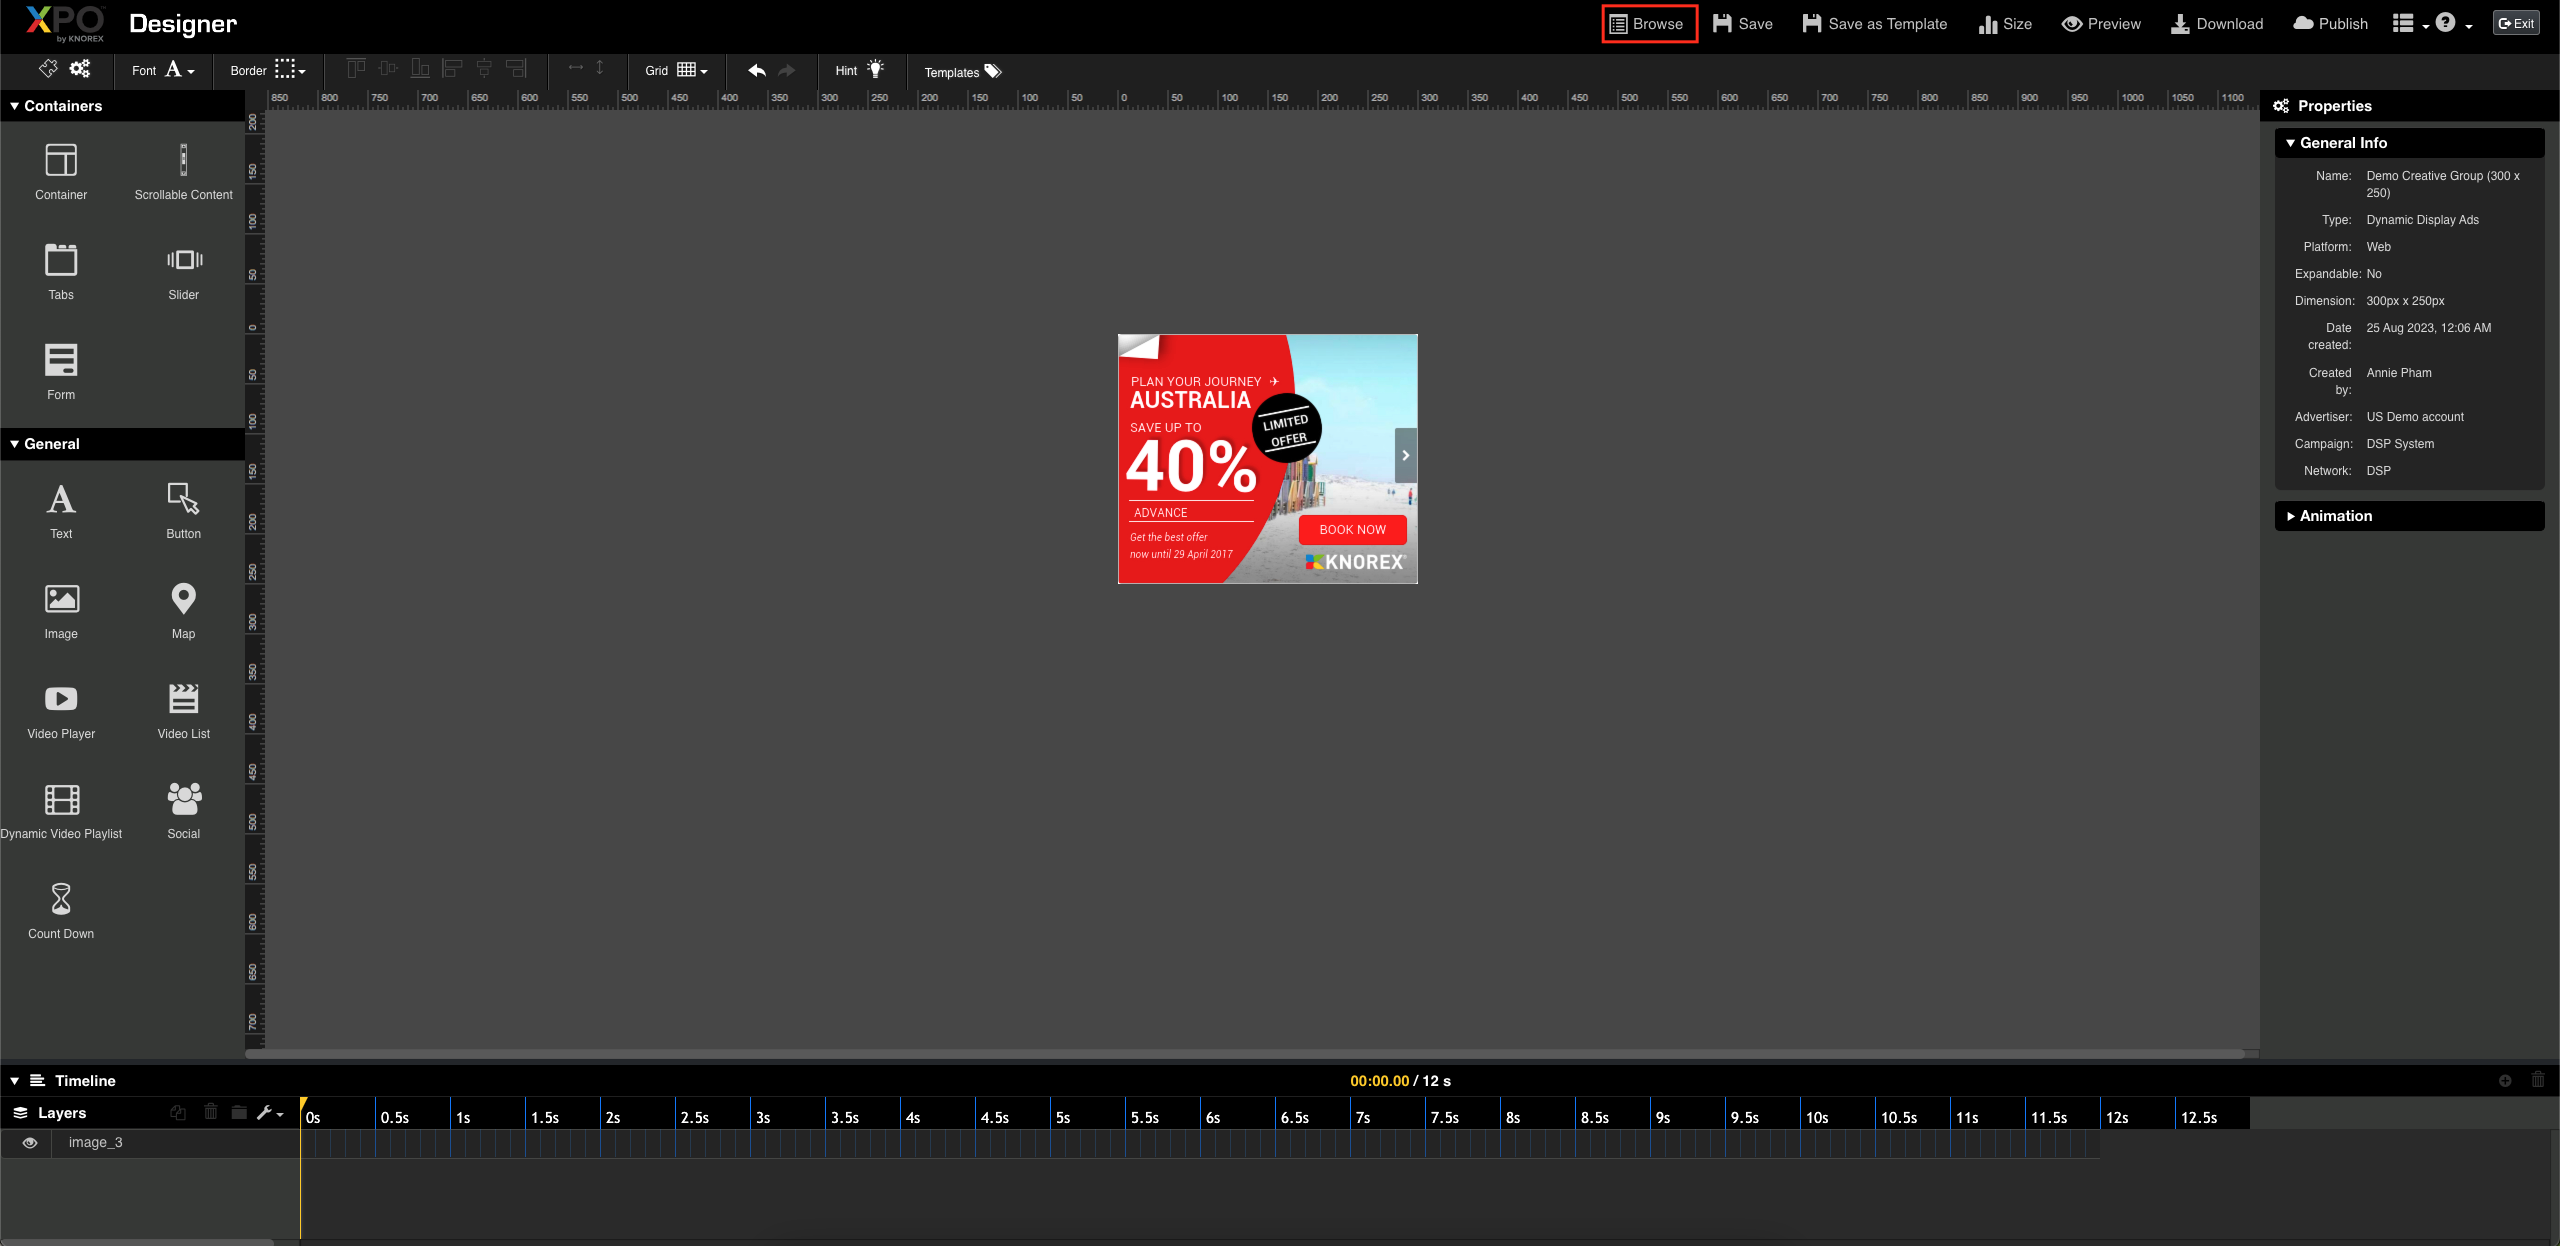Toggle Hint mode with the bulb icon
This screenshot has width=2560, height=1246.
[876, 69]
